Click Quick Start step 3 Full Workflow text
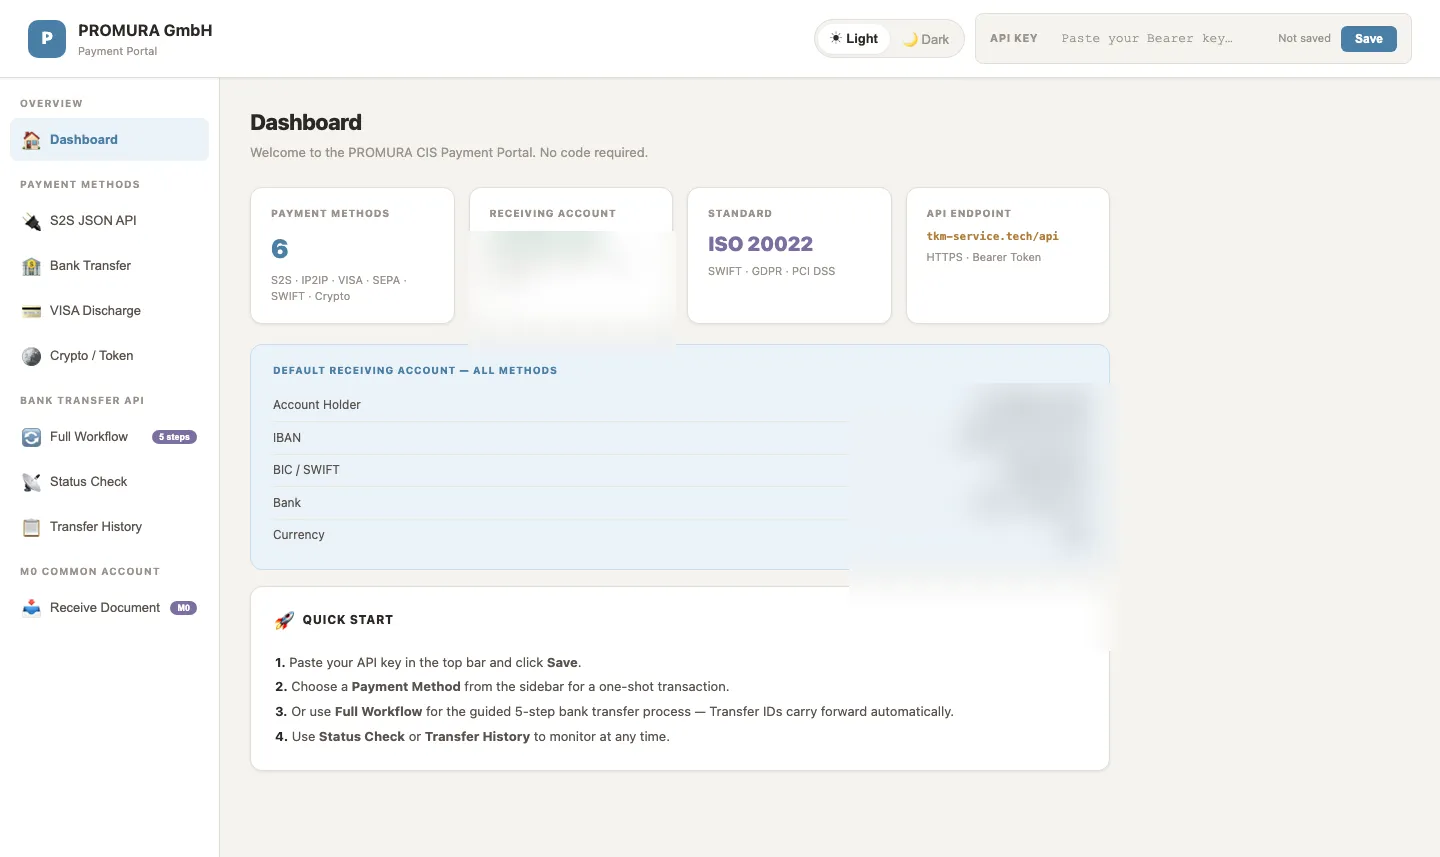 pos(614,712)
